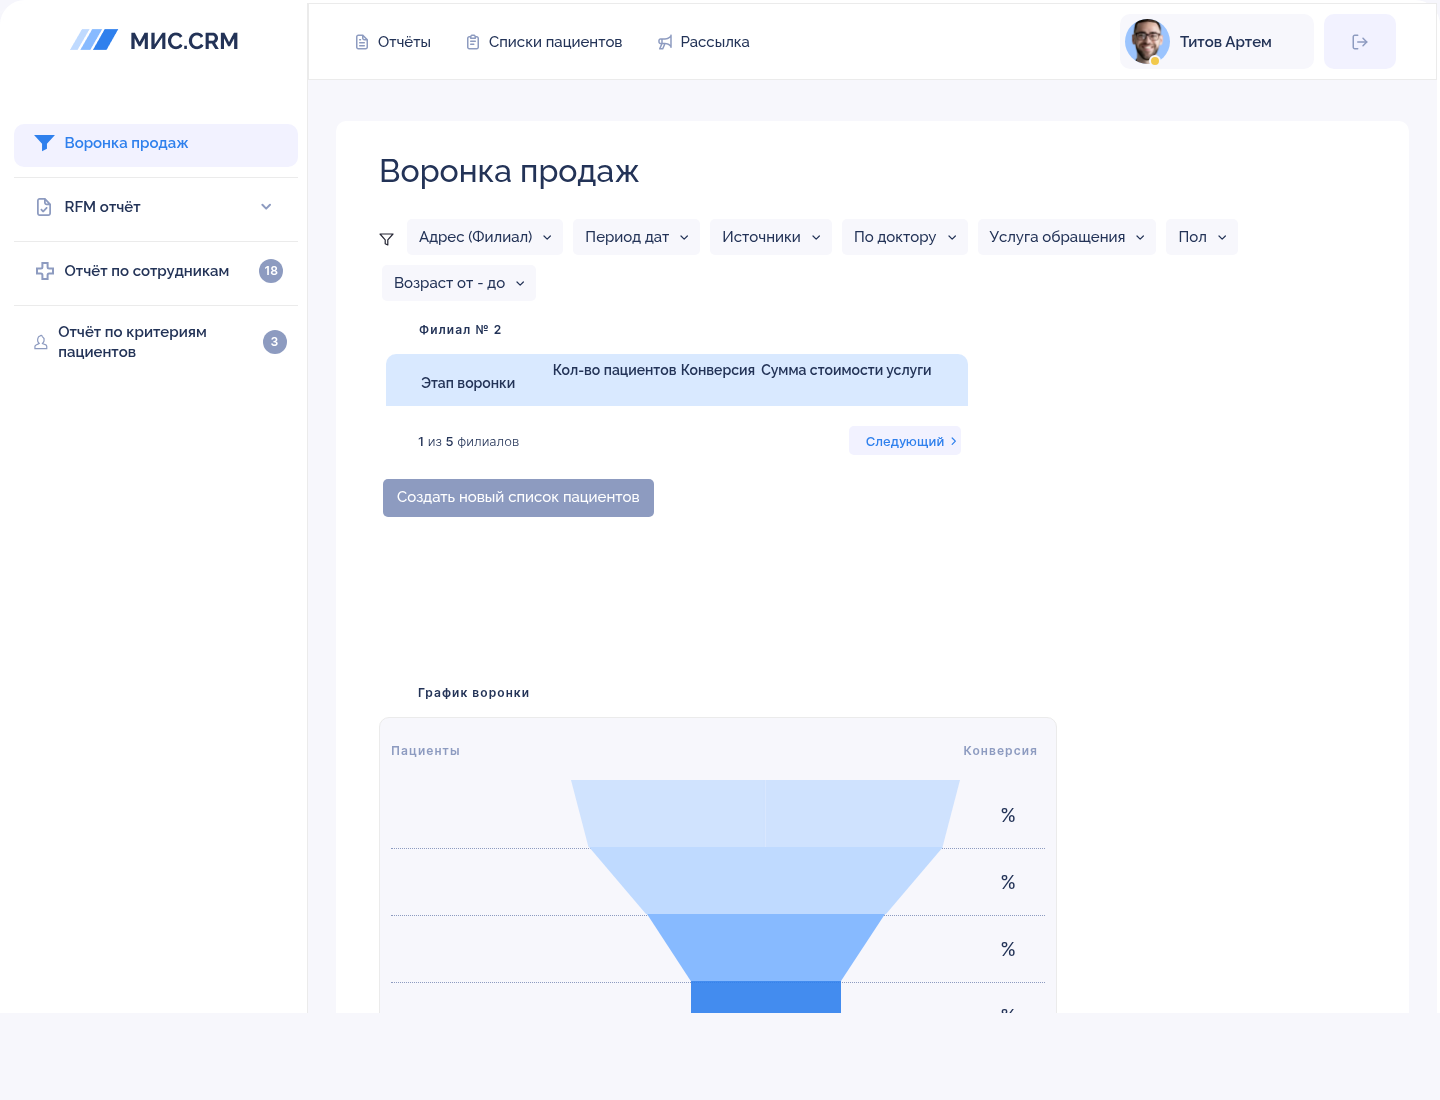
Task: Click the Филиал № 2 label
Action: [x=460, y=330]
